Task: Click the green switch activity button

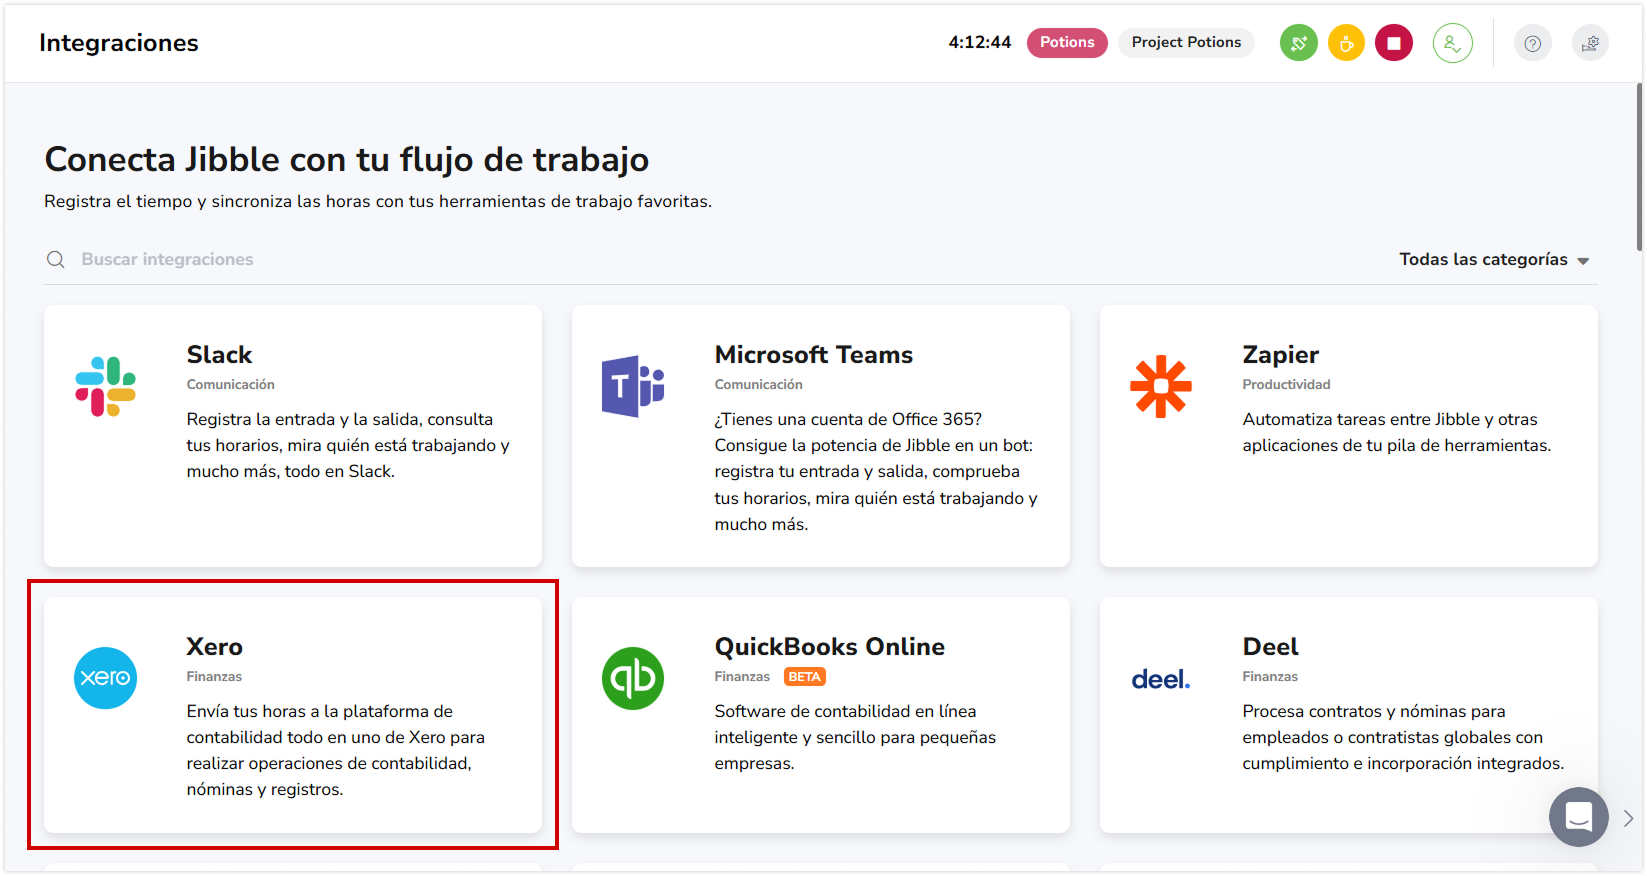Action: point(1298,43)
